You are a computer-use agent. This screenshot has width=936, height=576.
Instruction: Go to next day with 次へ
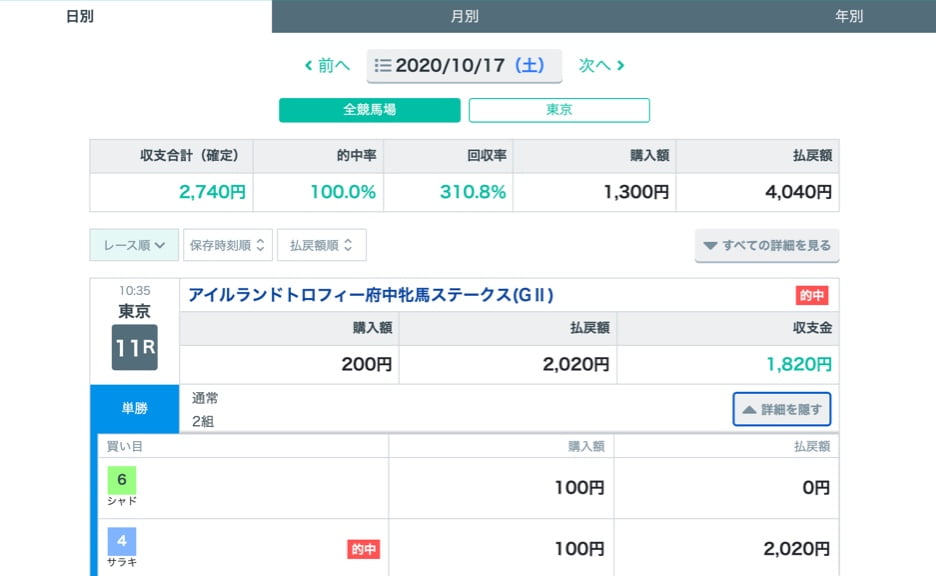(601, 65)
